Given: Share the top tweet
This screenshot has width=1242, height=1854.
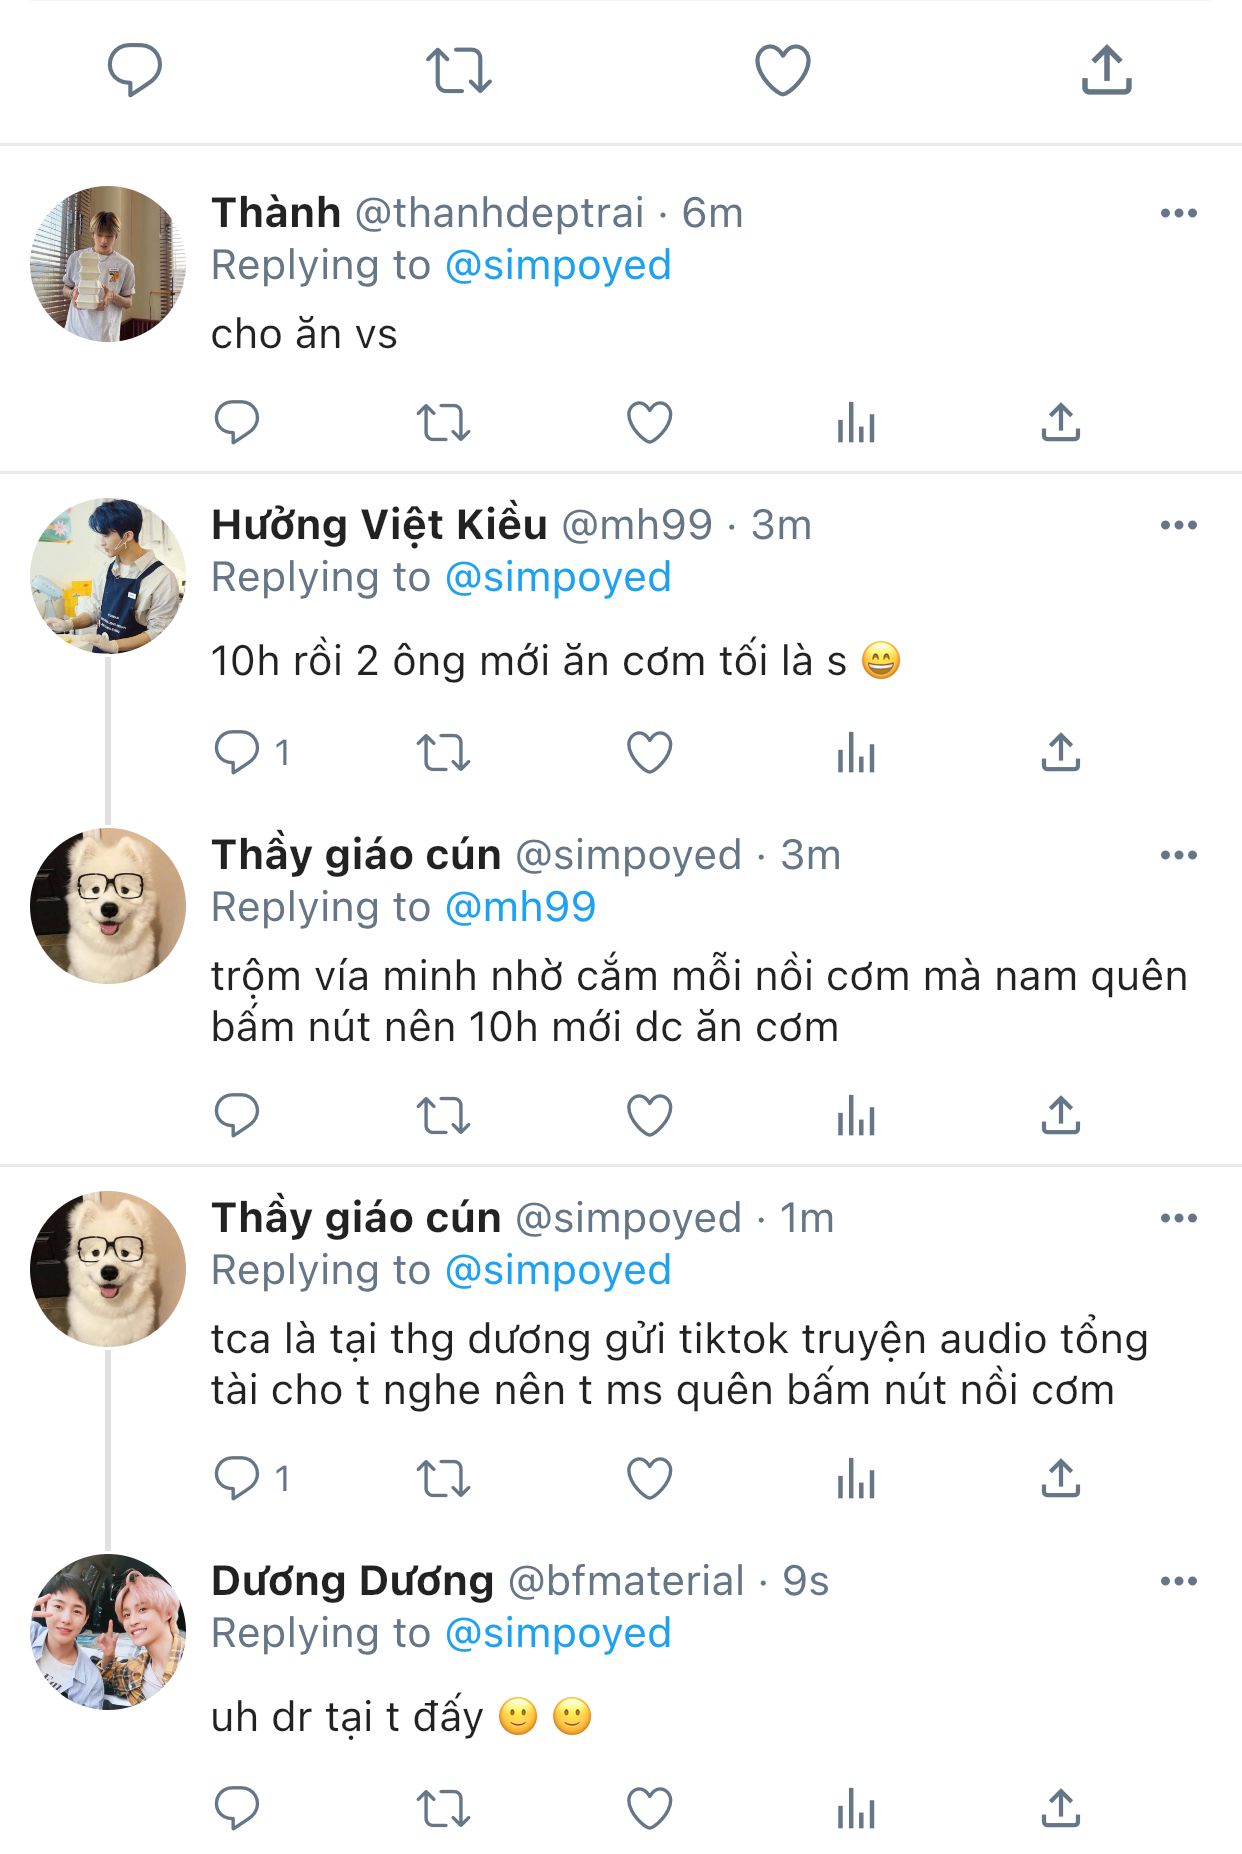Looking at the screenshot, I should [x=1106, y=70].
